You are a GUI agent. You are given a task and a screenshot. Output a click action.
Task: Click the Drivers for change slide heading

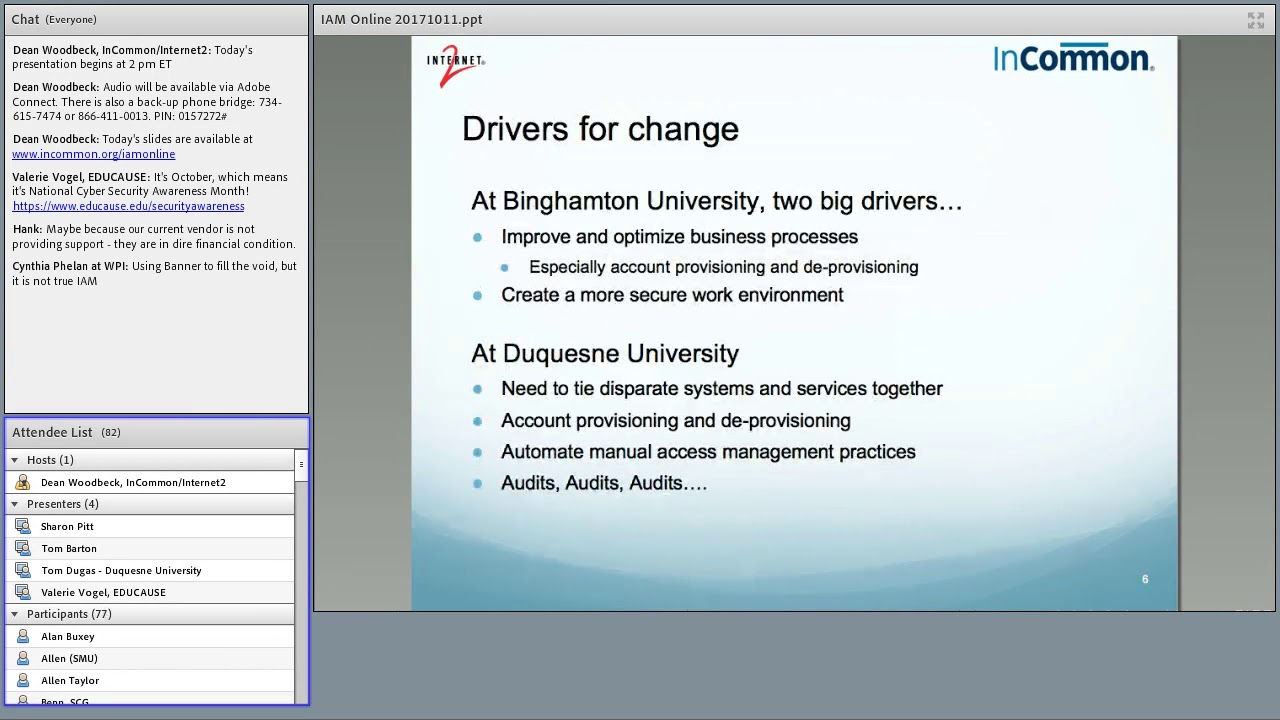click(600, 129)
